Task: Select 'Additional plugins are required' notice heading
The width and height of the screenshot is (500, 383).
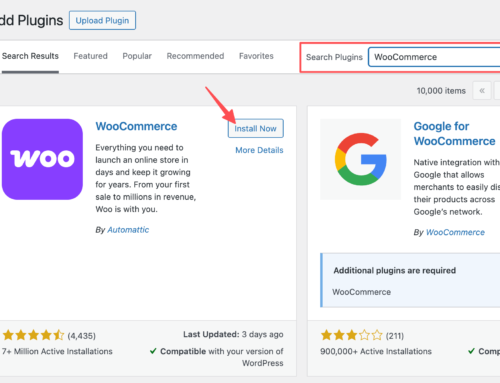Action: pyautogui.click(x=395, y=270)
